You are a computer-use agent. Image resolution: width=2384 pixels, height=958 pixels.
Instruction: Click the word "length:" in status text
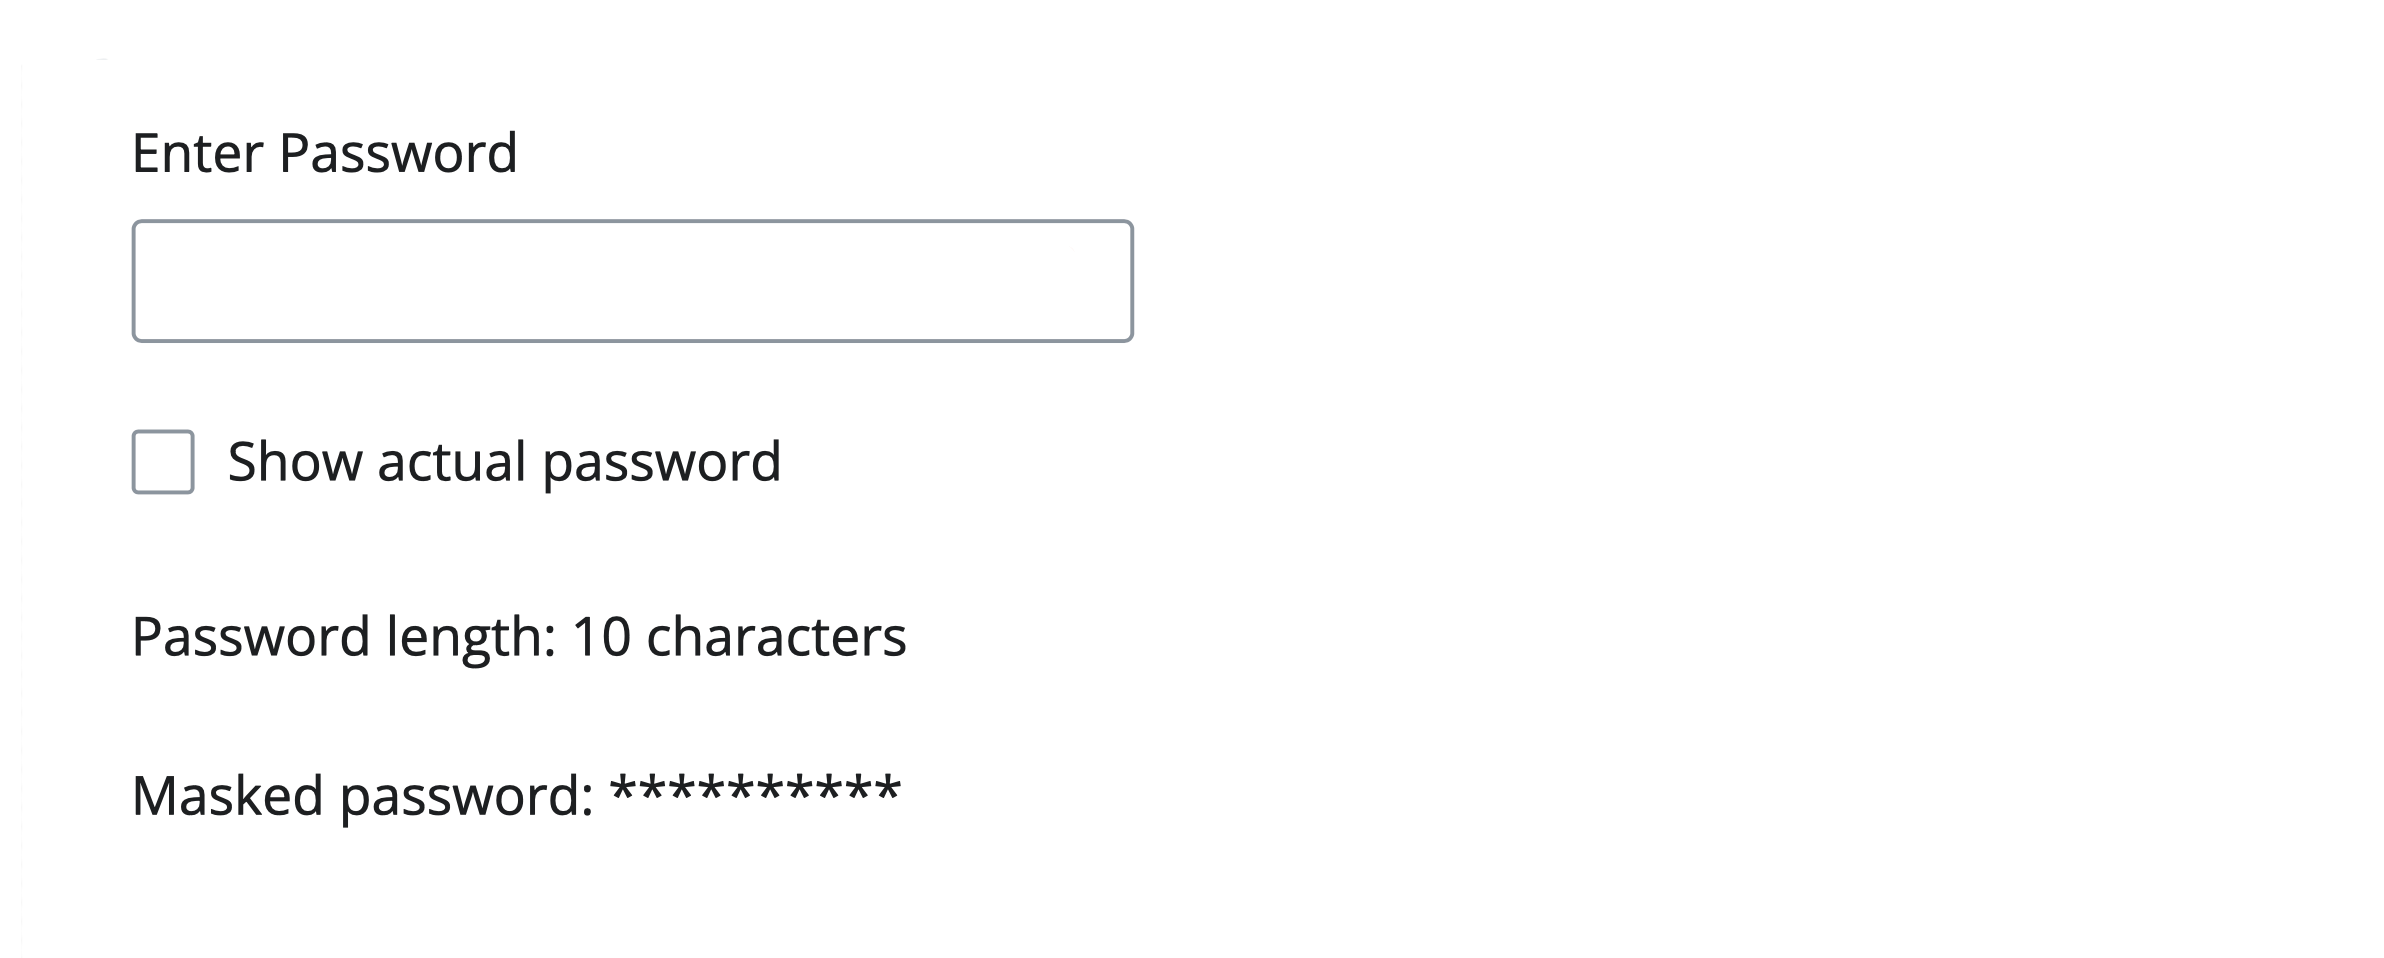click(470, 637)
